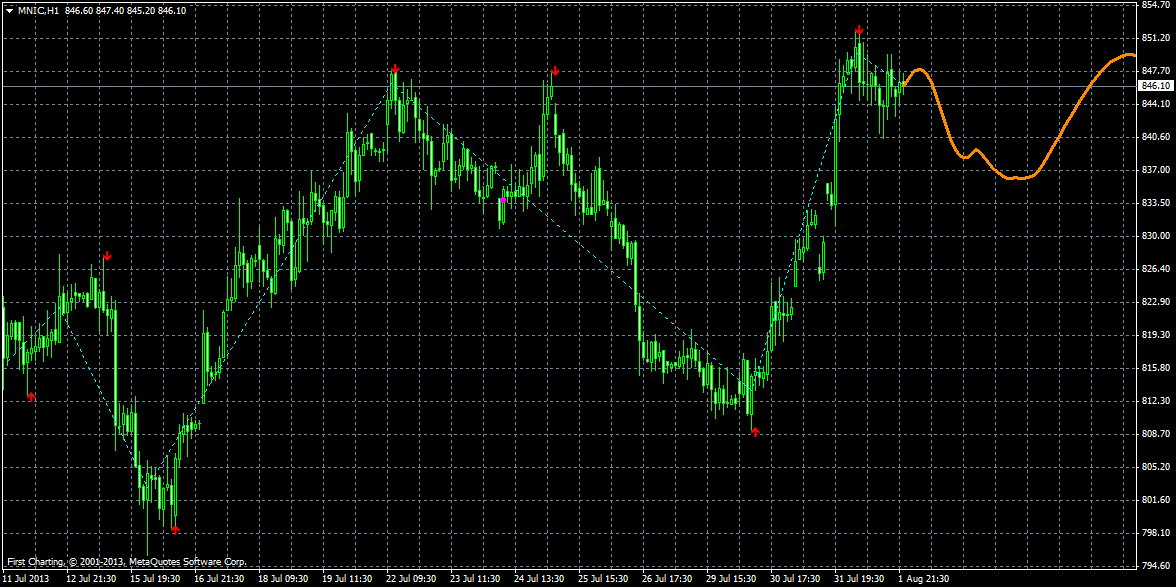Click the high price 847.40 in header
The height and width of the screenshot is (587, 1176).
pyautogui.click(x=110, y=11)
